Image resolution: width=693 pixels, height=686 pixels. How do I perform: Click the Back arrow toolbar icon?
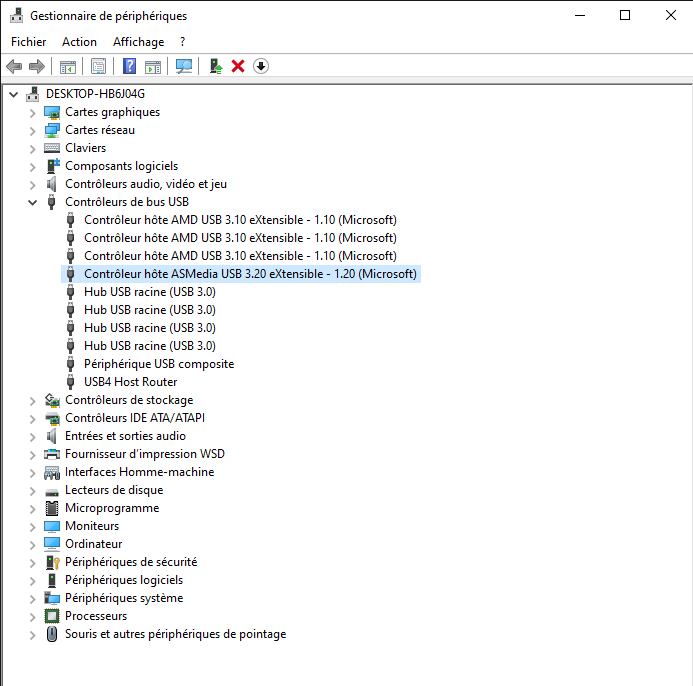[x=14, y=67]
